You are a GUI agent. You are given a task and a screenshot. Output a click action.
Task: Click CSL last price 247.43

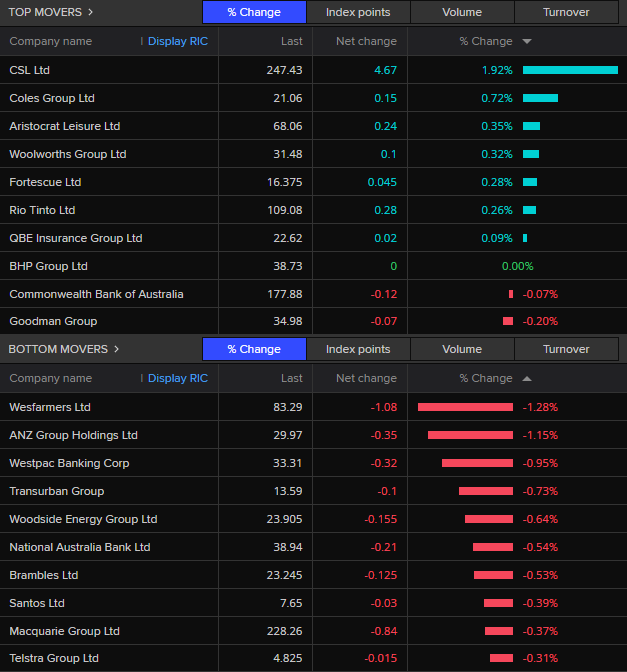tap(285, 70)
